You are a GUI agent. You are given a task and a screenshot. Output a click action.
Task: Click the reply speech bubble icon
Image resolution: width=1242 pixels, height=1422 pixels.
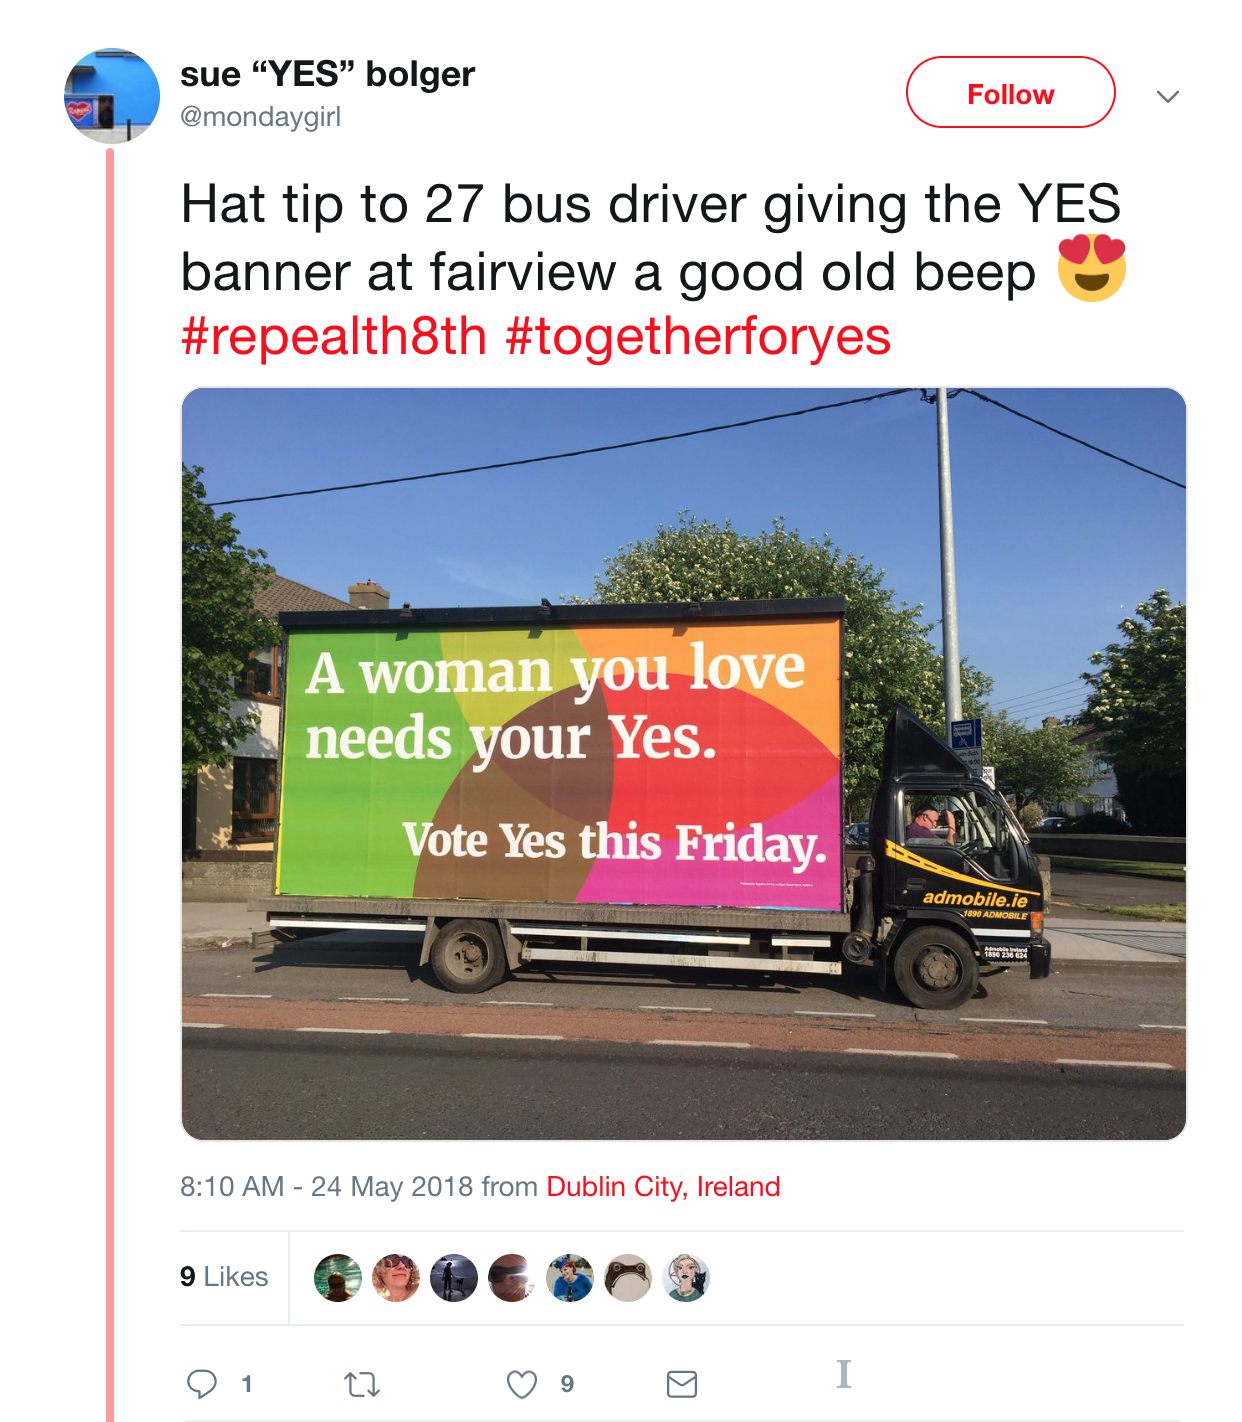click(202, 1384)
